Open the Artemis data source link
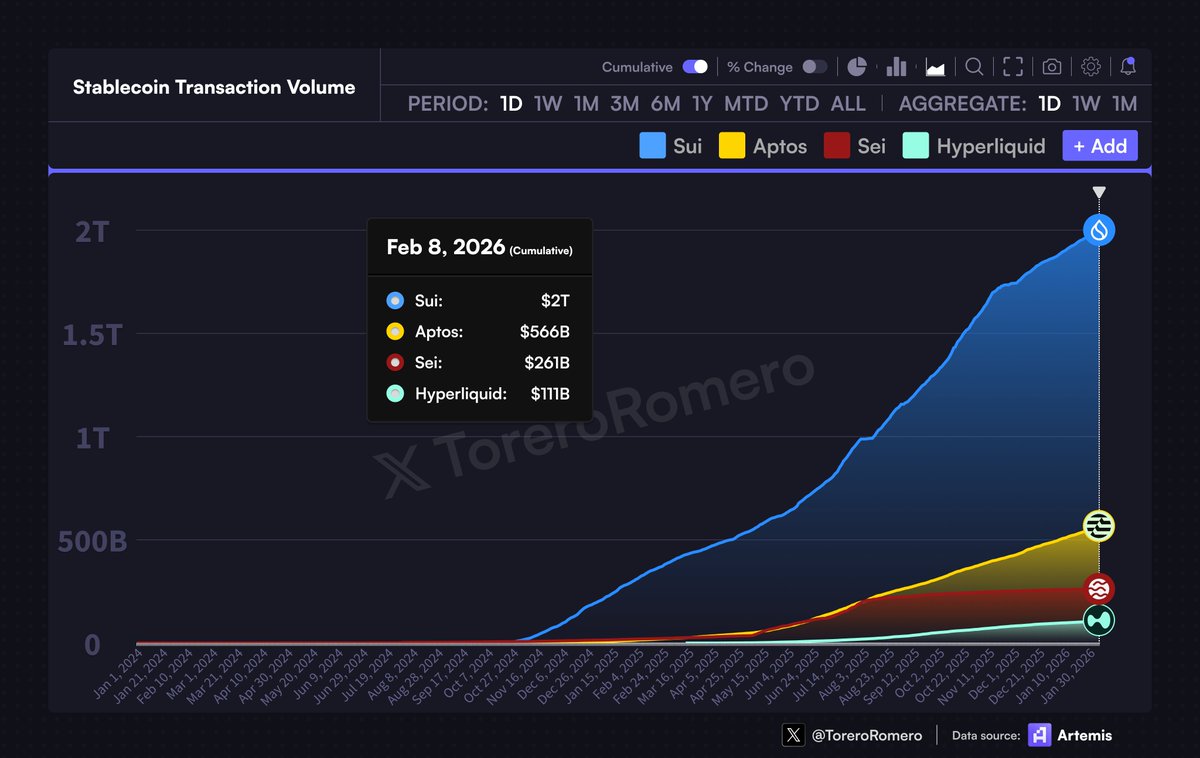The width and height of the screenshot is (1200, 758). (1086, 735)
